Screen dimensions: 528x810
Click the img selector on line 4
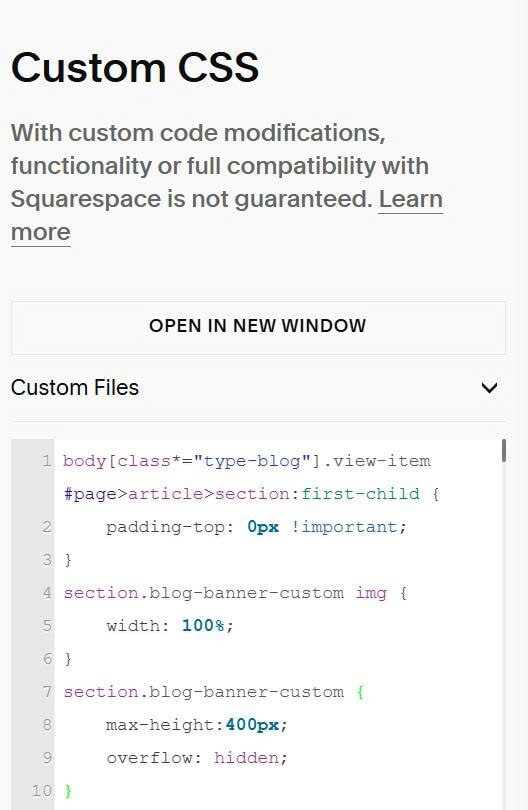[371, 593]
